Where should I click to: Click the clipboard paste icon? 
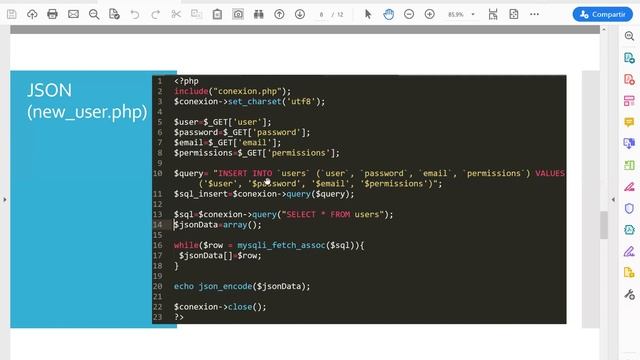pyautogui.click(x=217, y=14)
